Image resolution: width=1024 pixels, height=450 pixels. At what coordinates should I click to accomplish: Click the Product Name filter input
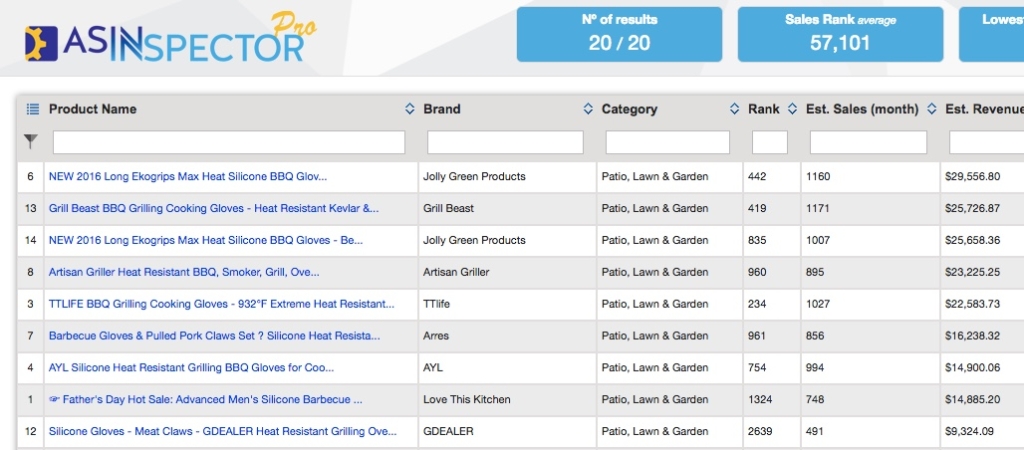point(229,142)
